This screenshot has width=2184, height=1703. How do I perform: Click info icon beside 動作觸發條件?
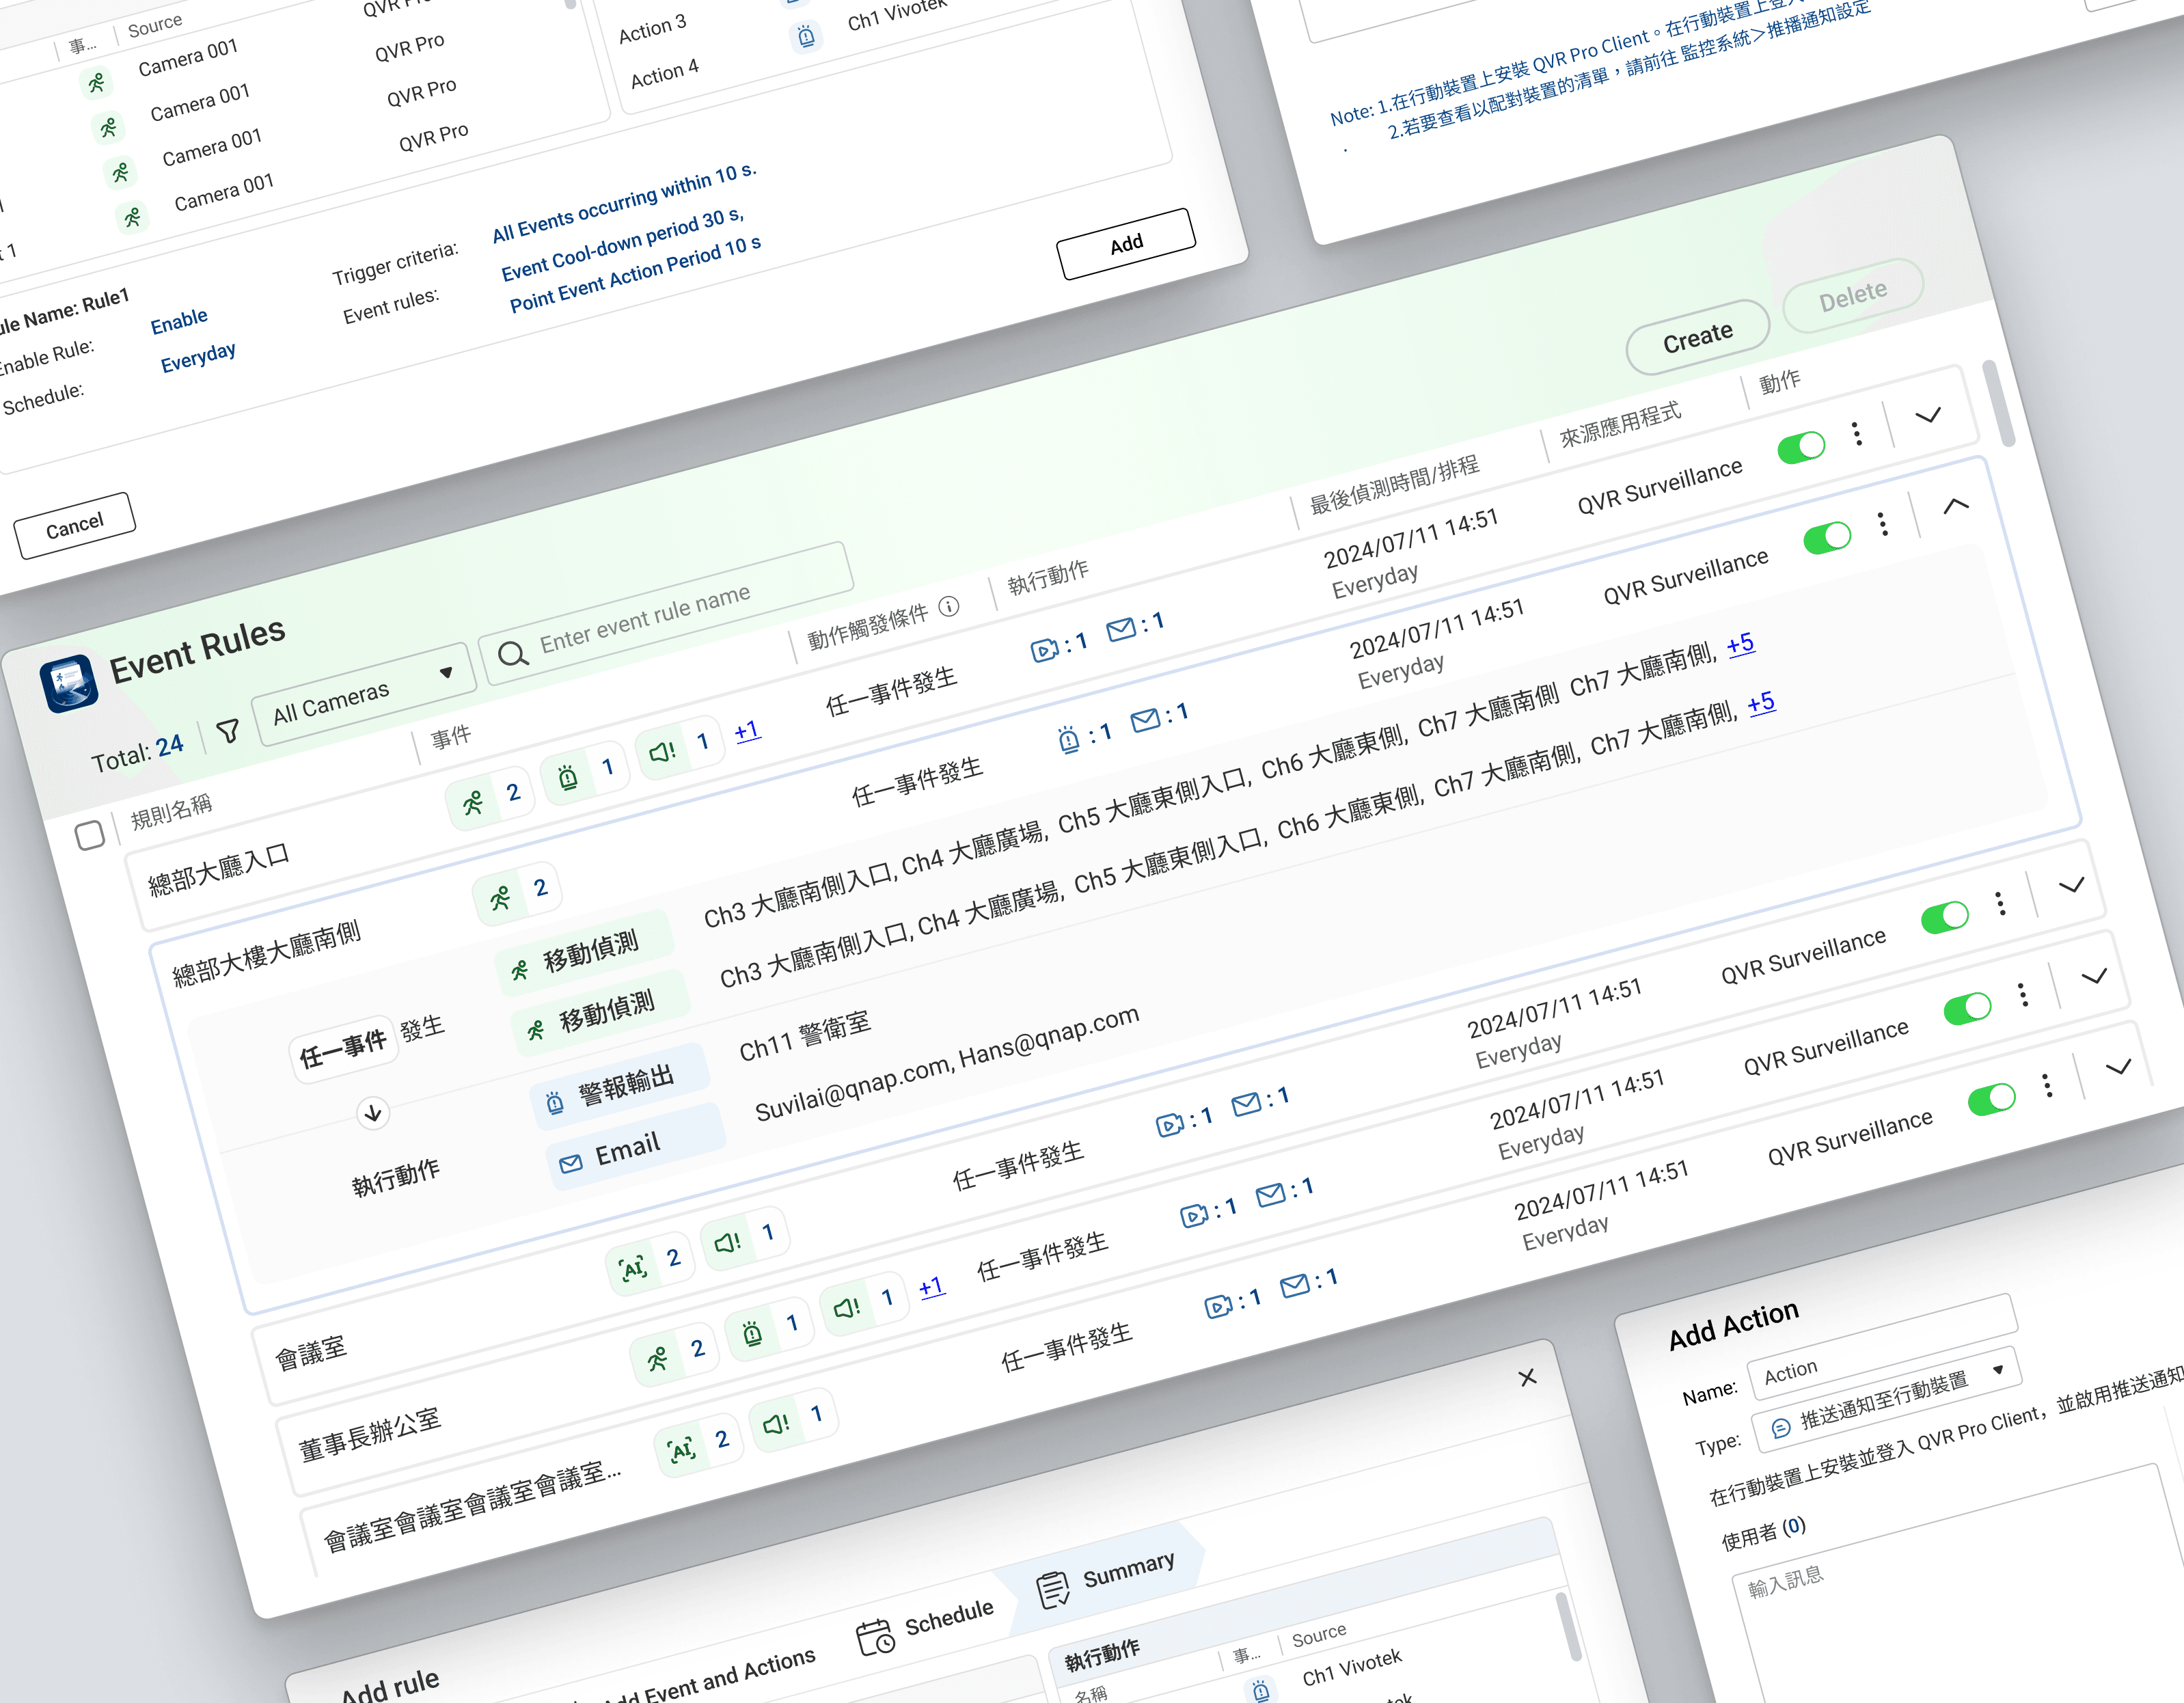point(949,606)
